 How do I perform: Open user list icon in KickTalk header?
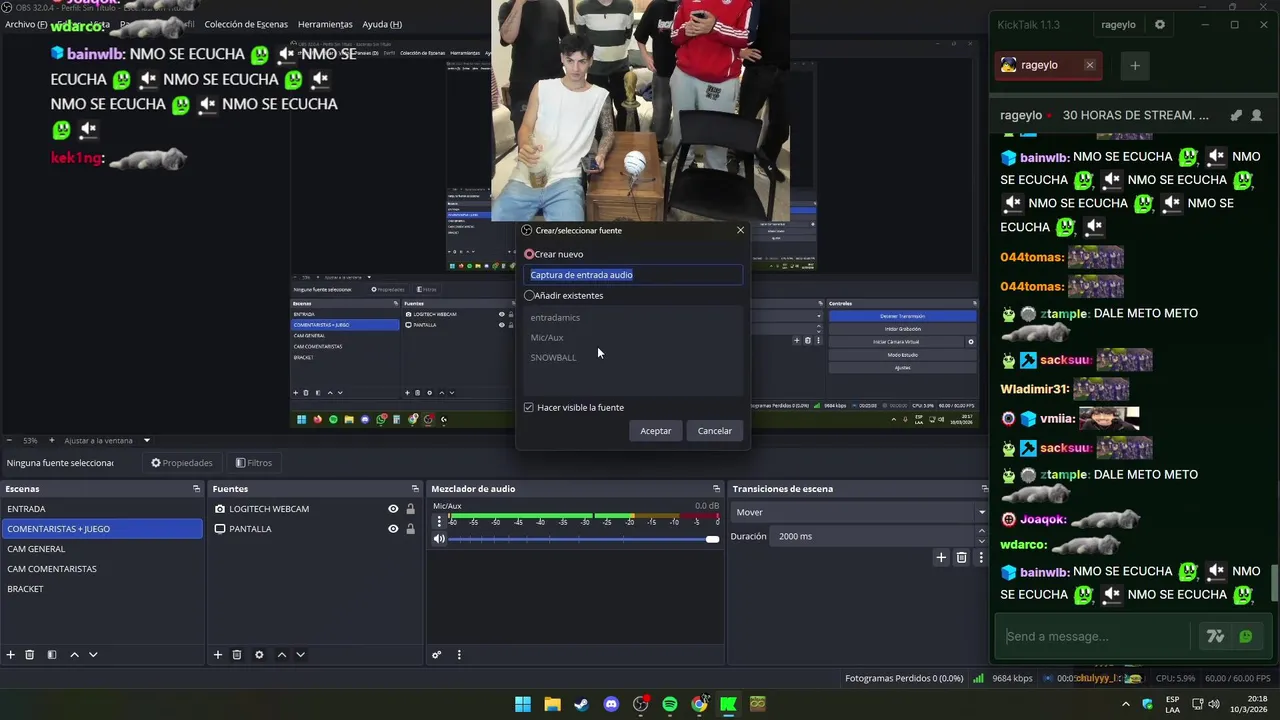(1257, 115)
